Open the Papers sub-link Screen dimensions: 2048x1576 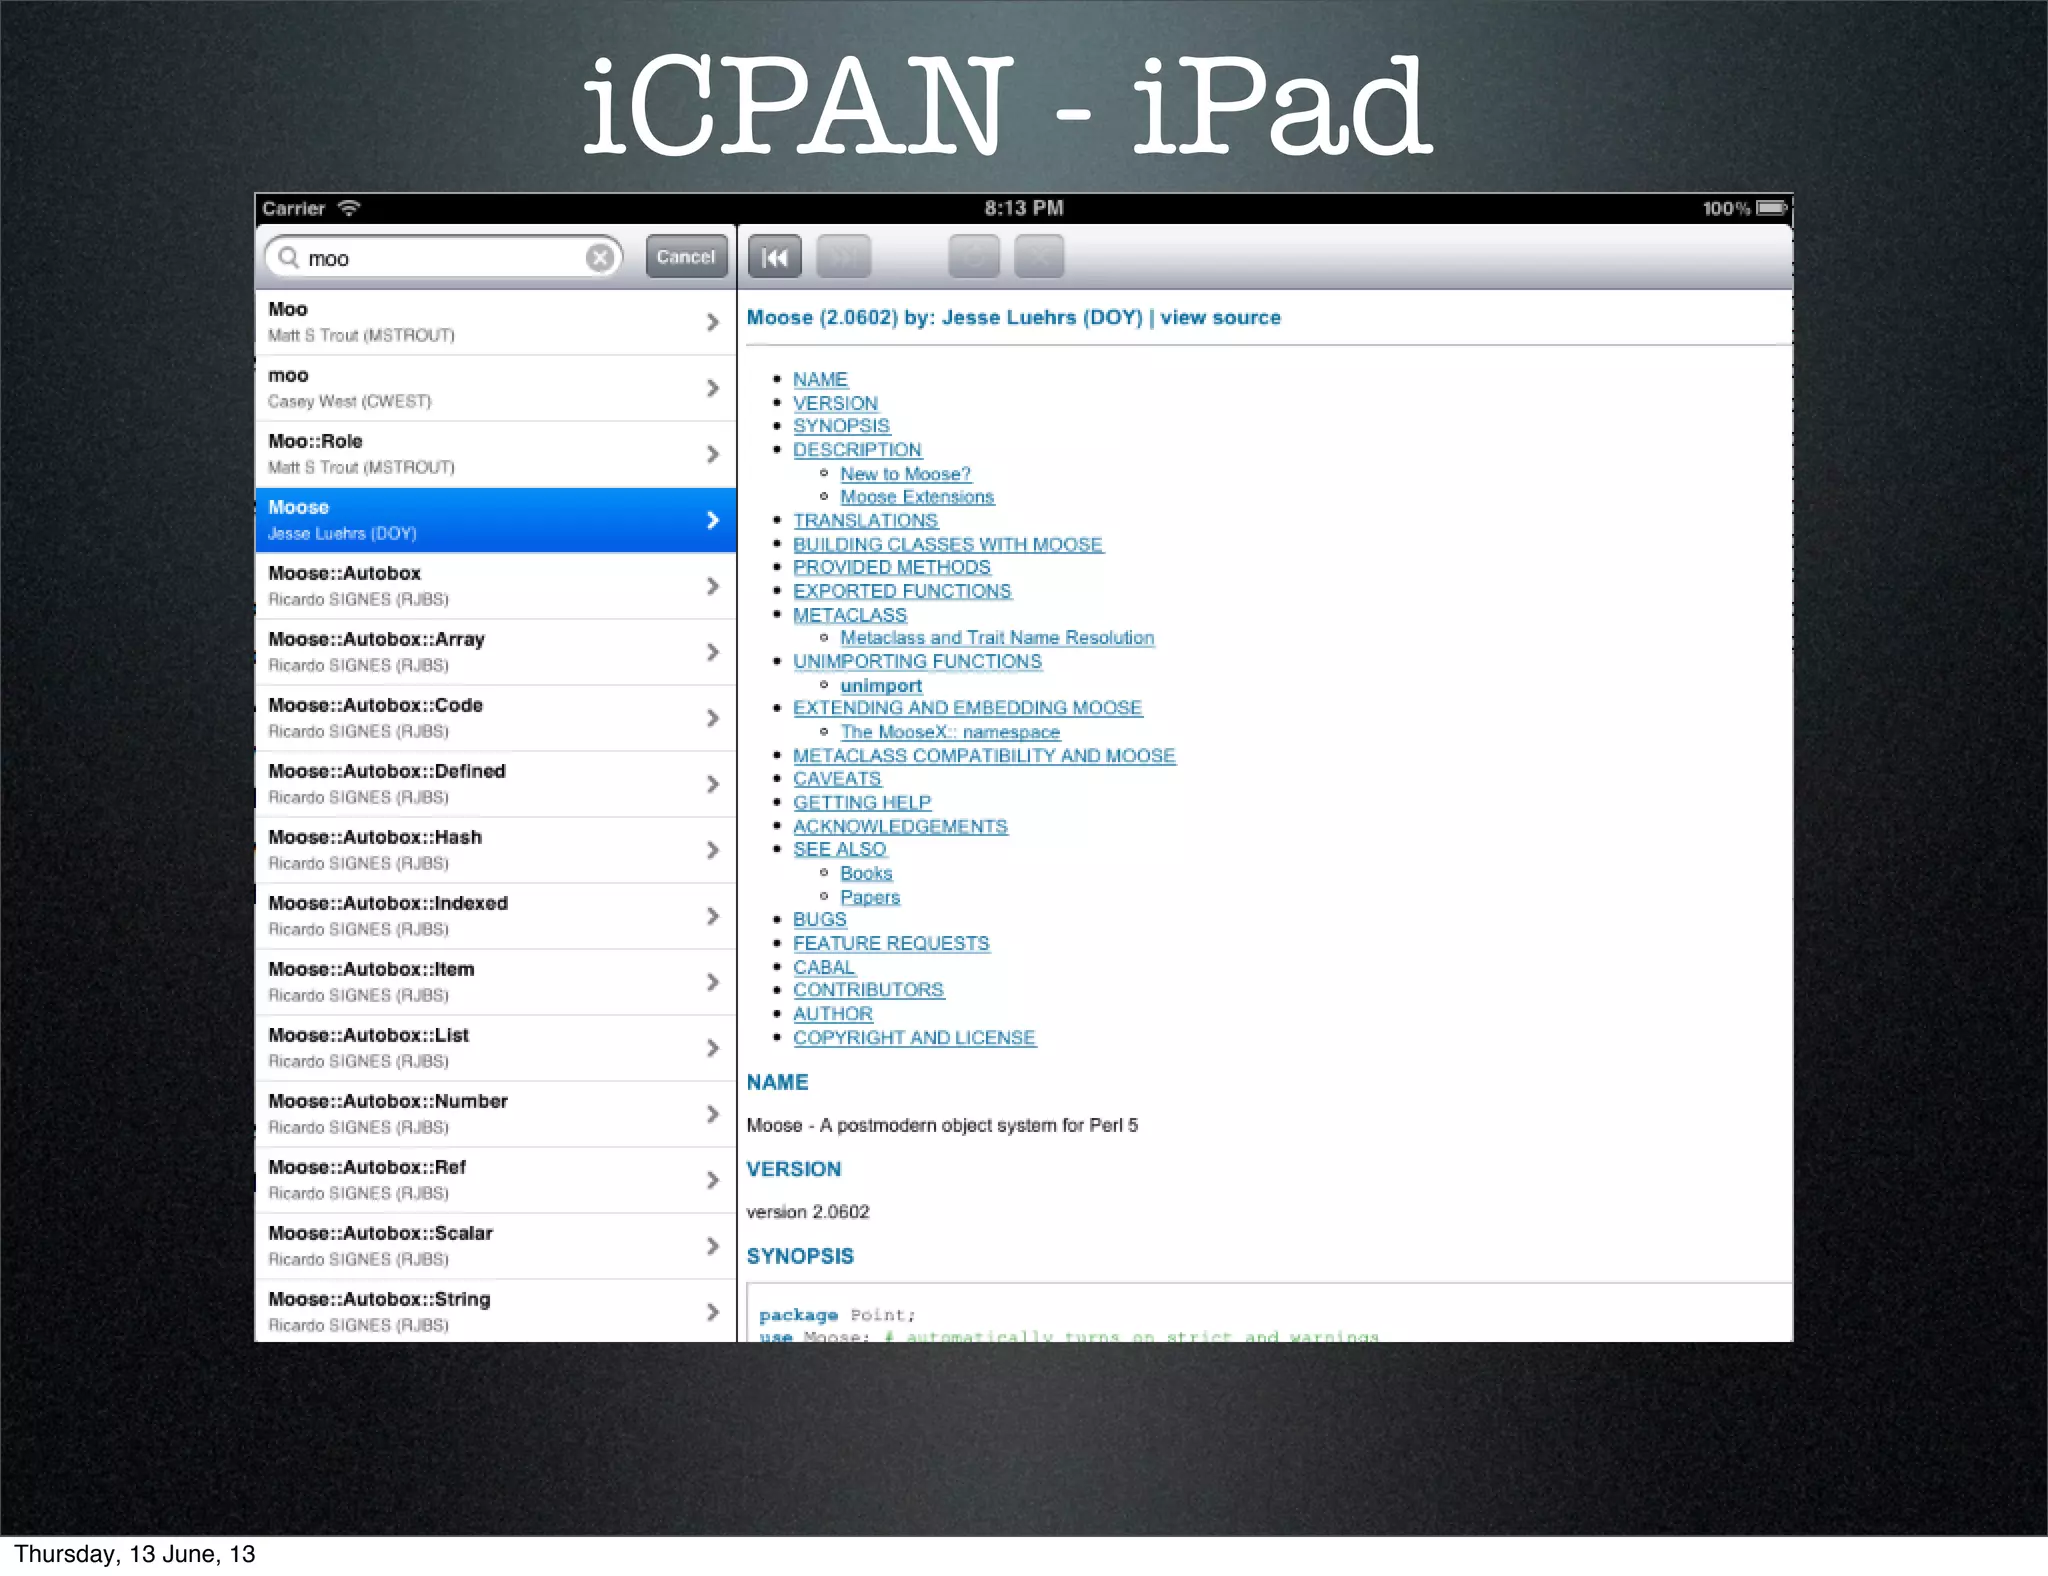[x=870, y=897]
